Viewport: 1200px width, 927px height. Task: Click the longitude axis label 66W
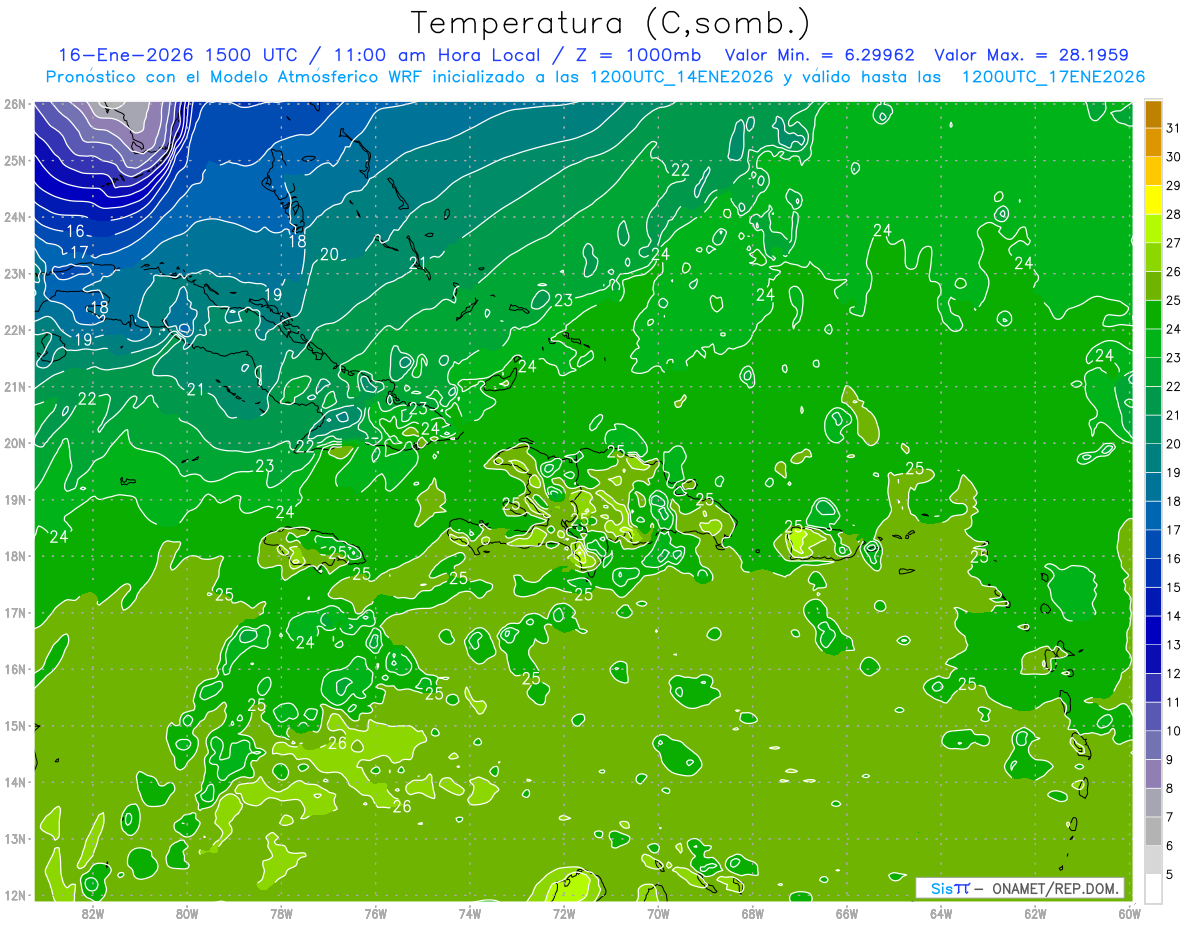[847, 913]
